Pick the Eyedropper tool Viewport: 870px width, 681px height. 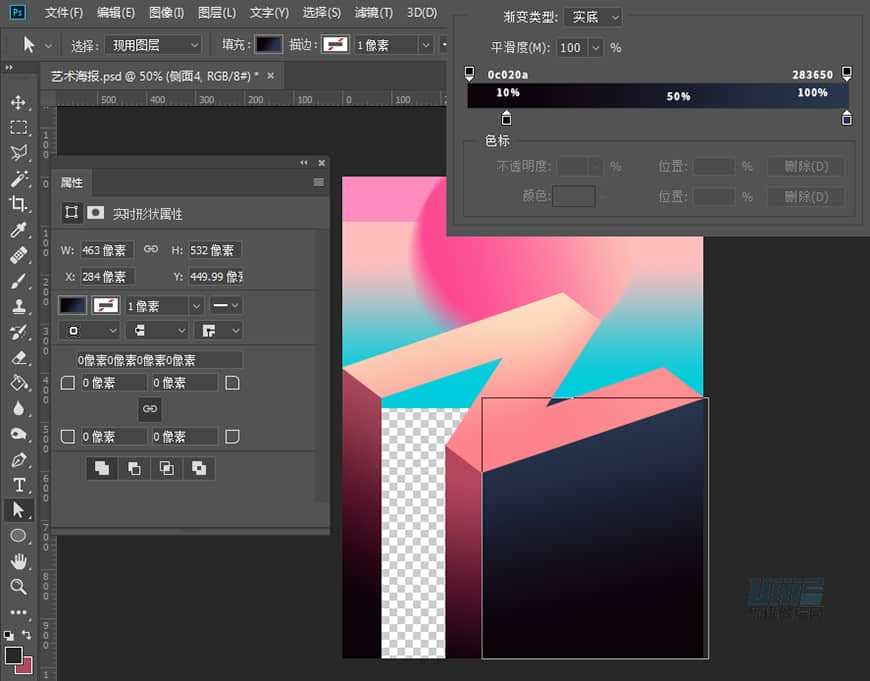(18, 230)
